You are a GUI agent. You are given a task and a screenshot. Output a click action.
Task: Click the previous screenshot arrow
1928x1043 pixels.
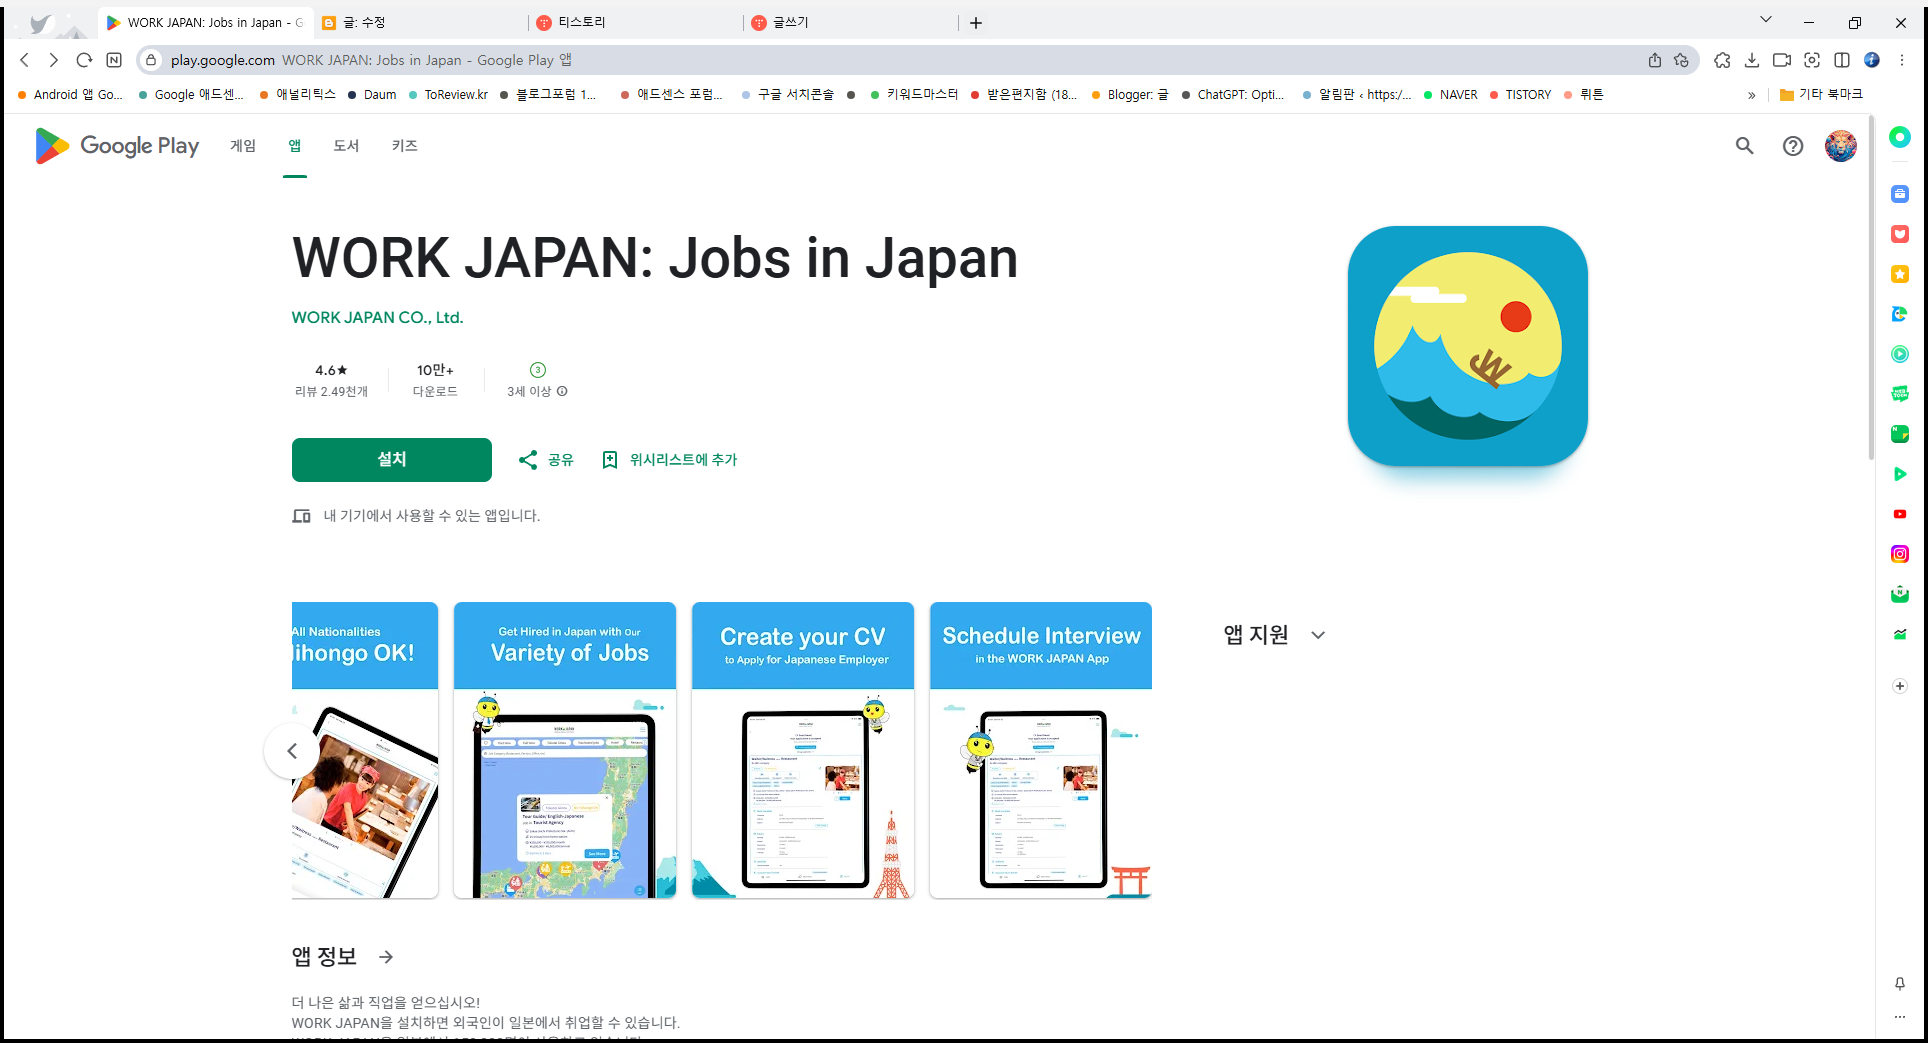click(x=292, y=751)
